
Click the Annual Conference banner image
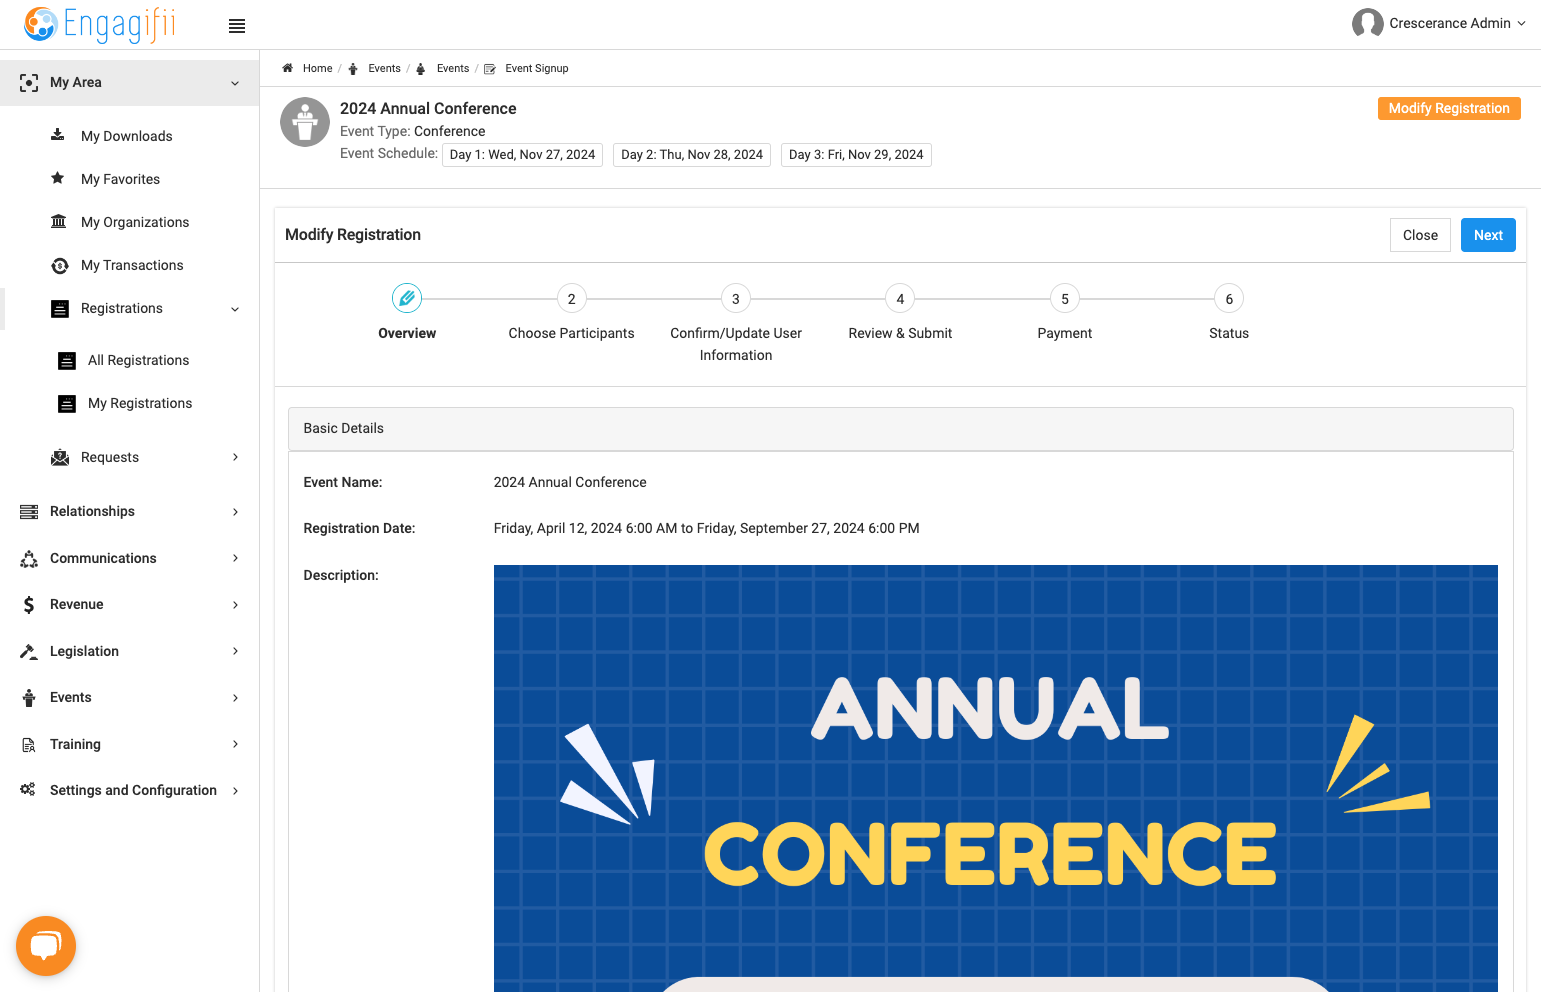click(x=996, y=778)
